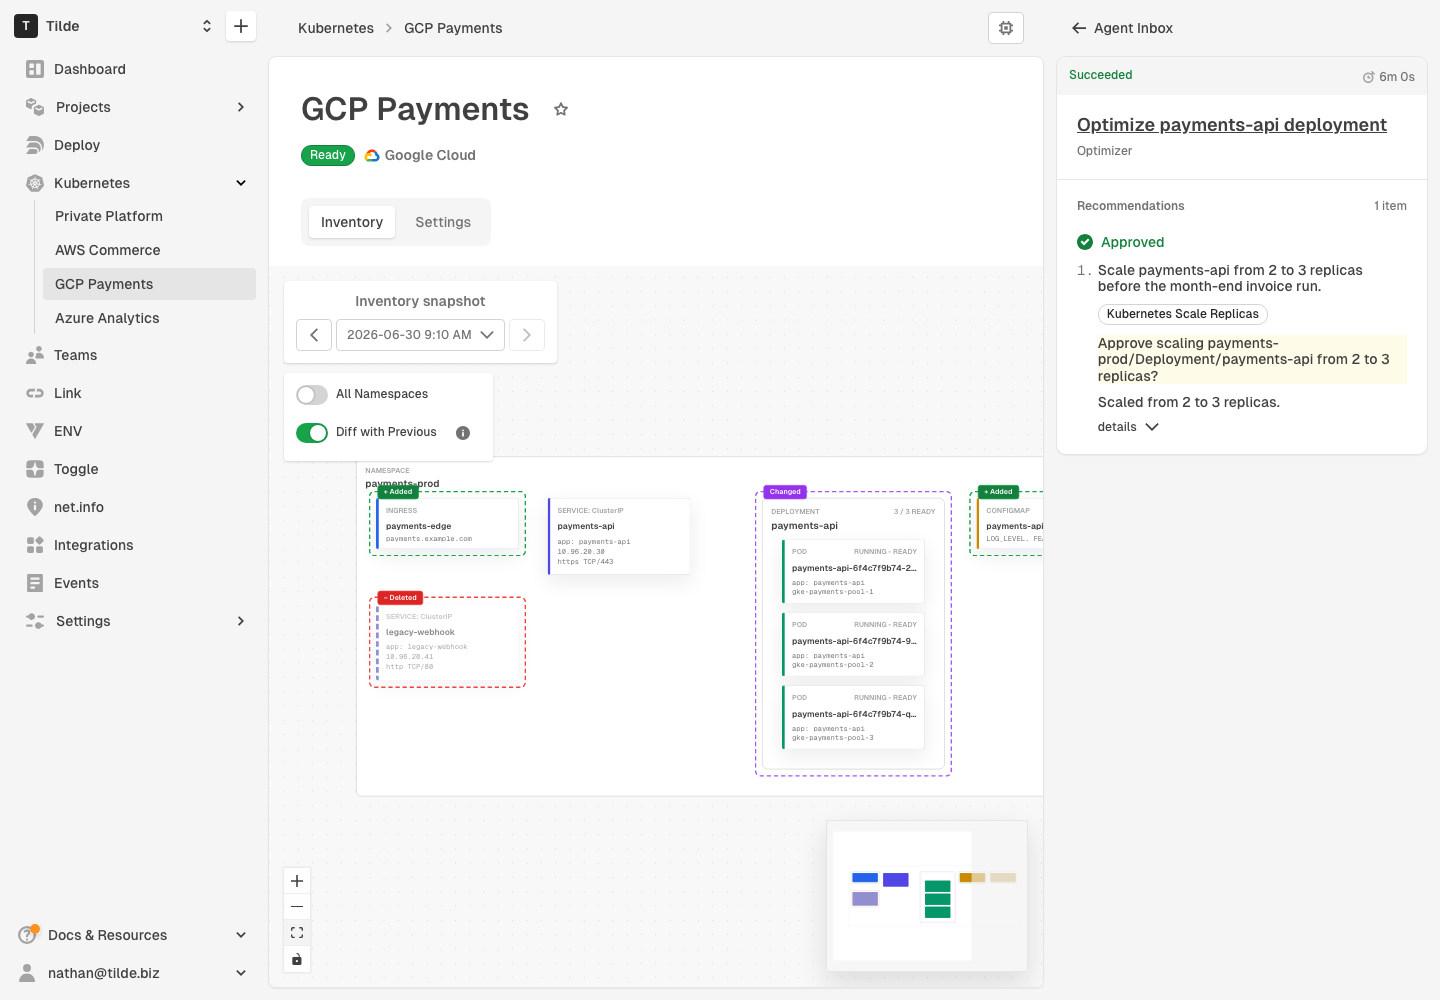Open the agent chip icon in header
The height and width of the screenshot is (1000, 1440).
click(1006, 28)
